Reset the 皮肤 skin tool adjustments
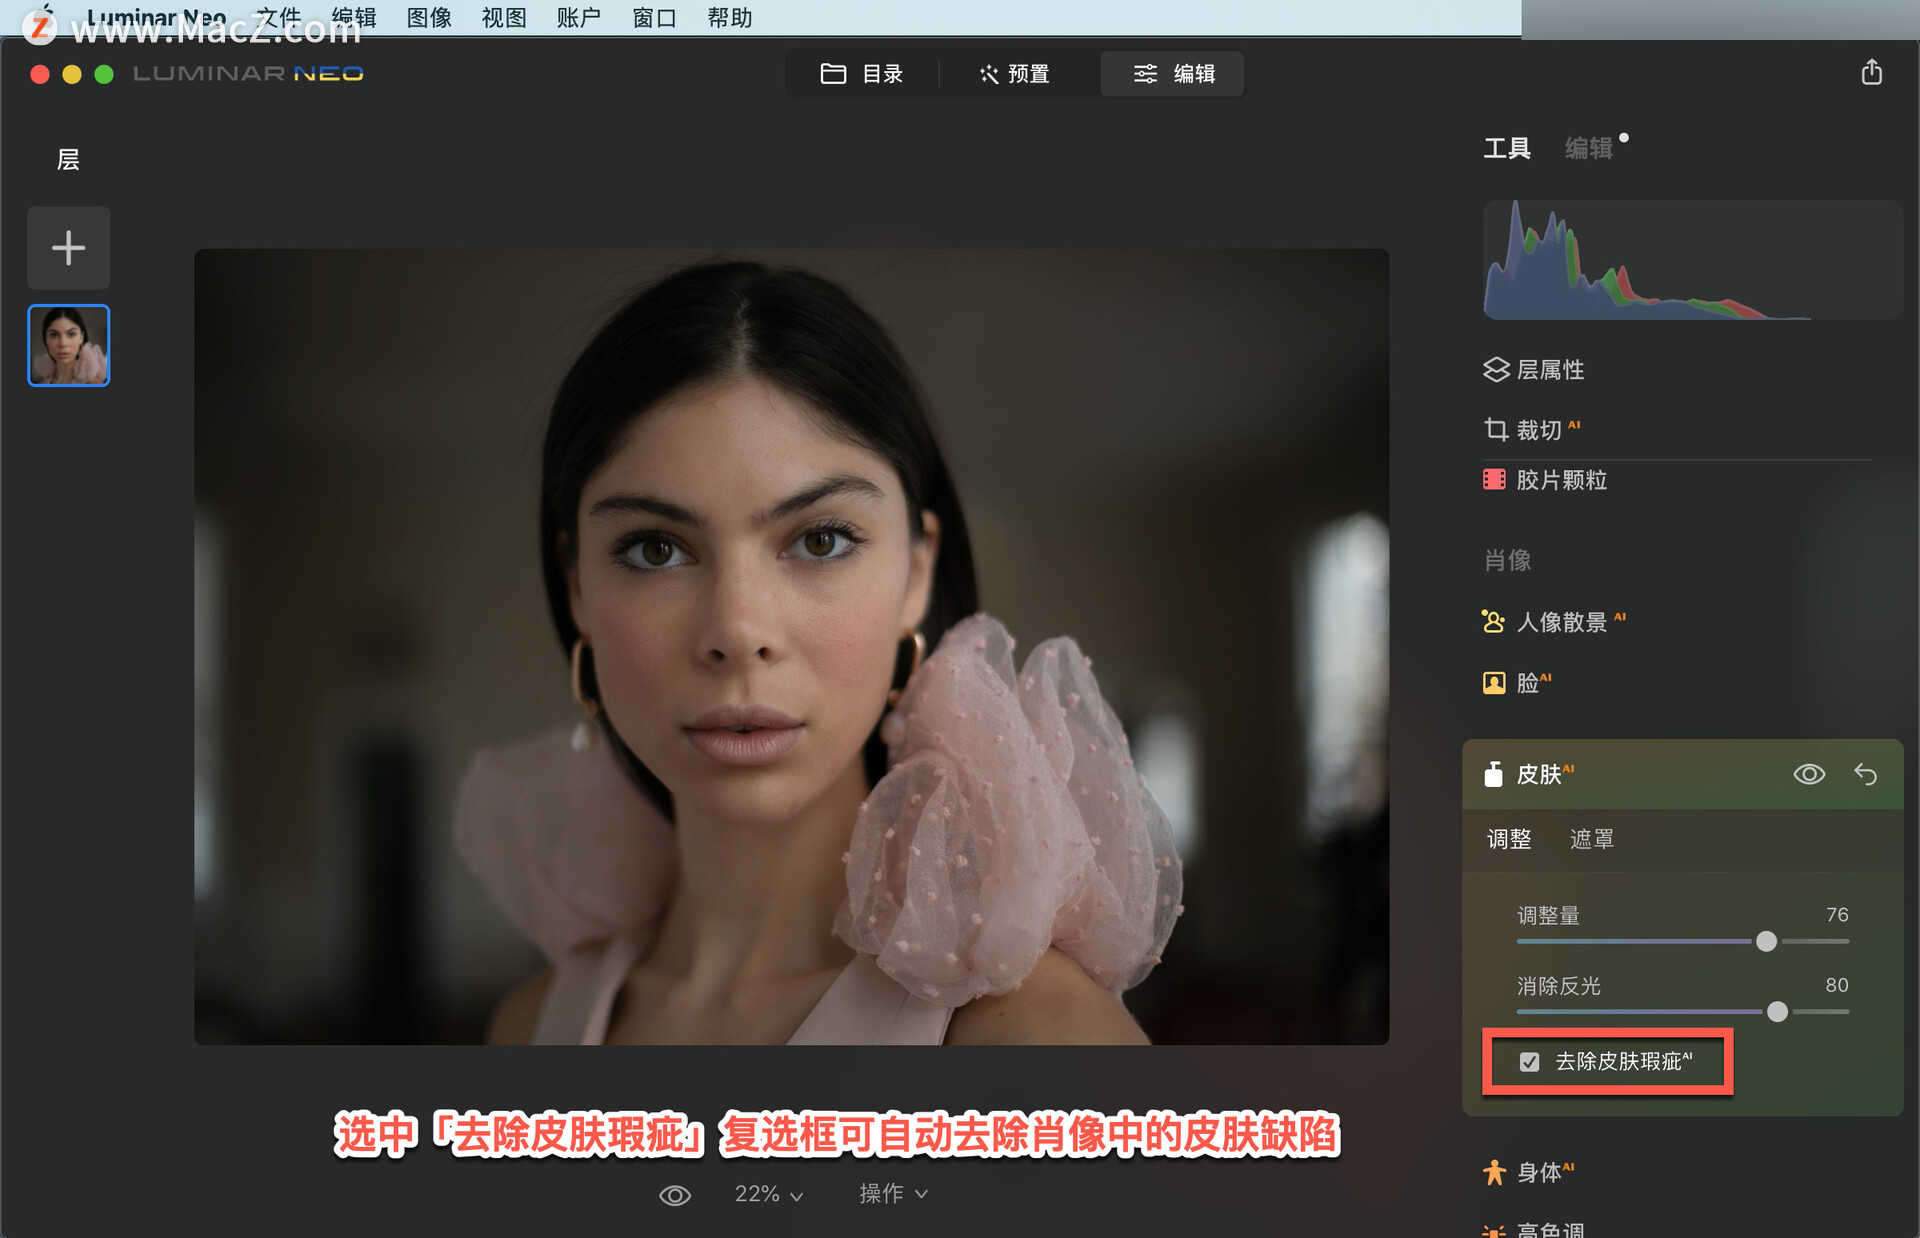Image resolution: width=1920 pixels, height=1238 pixels. pos(1865,774)
